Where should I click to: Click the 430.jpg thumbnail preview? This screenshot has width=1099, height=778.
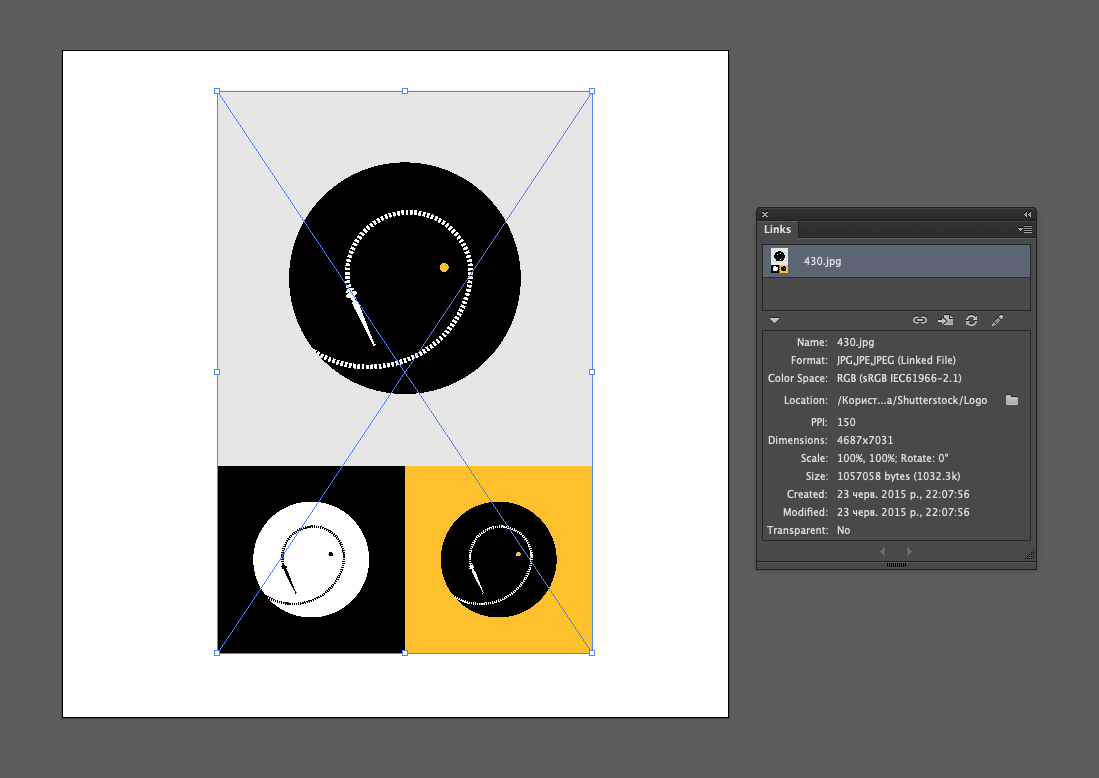point(780,261)
